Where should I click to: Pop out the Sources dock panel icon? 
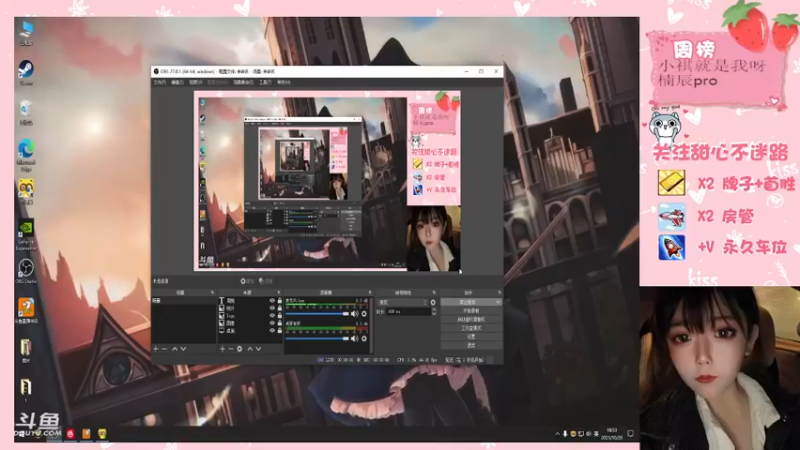279,292
